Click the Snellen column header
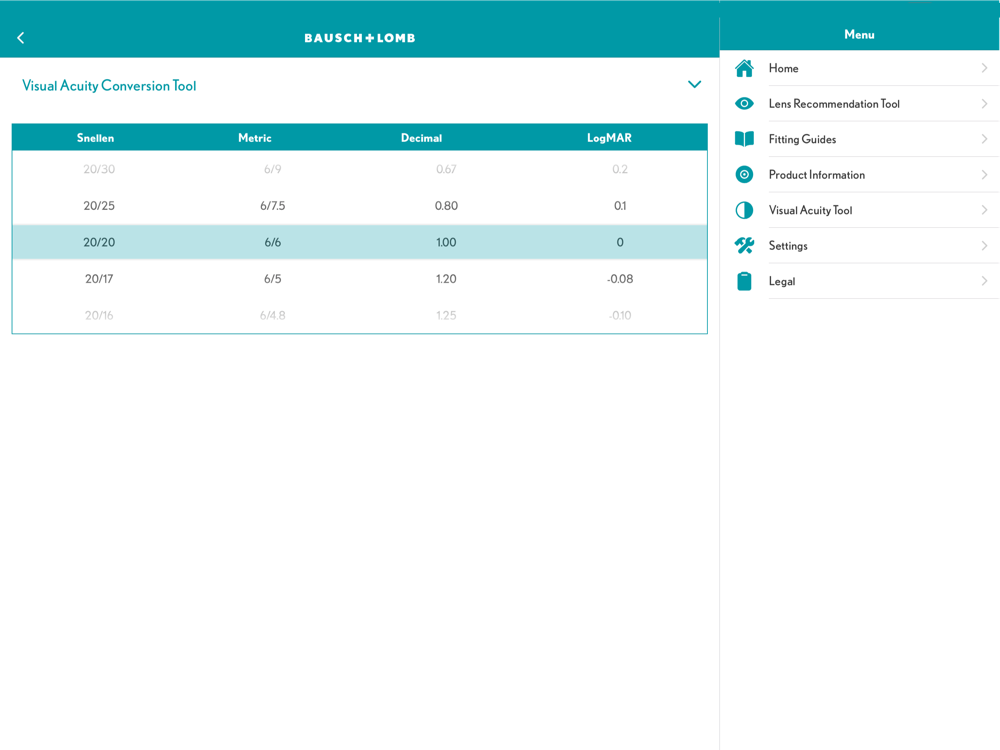Image resolution: width=1000 pixels, height=750 pixels. tap(96, 138)
